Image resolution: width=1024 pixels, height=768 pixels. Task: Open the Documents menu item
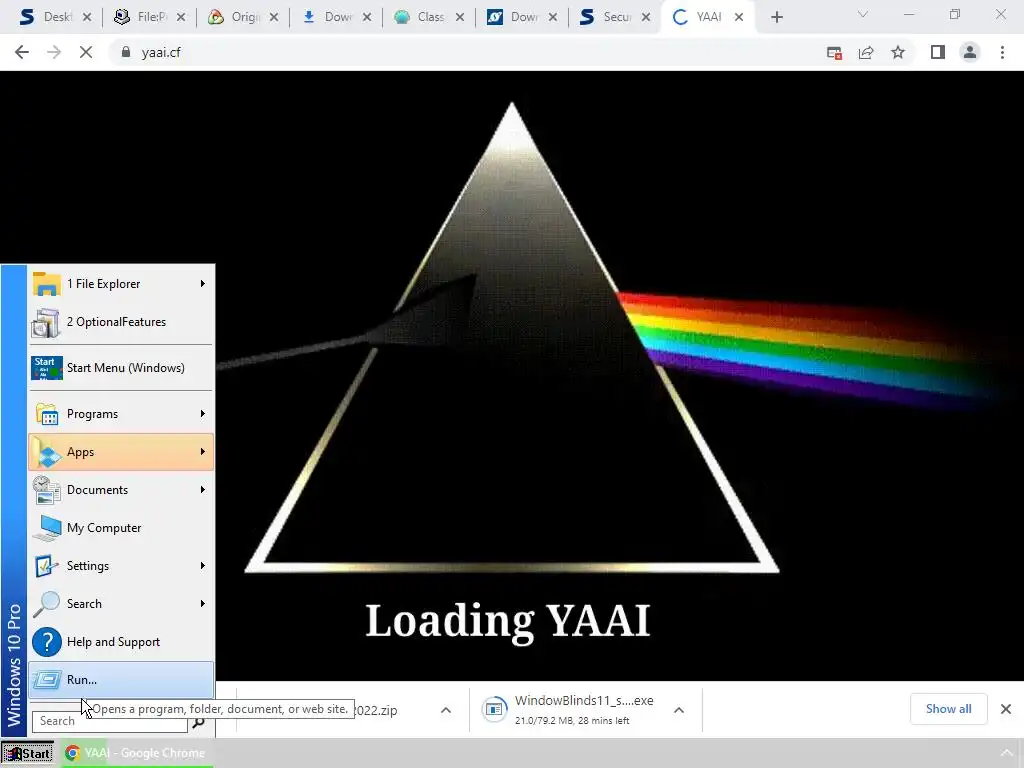(121, 490)
